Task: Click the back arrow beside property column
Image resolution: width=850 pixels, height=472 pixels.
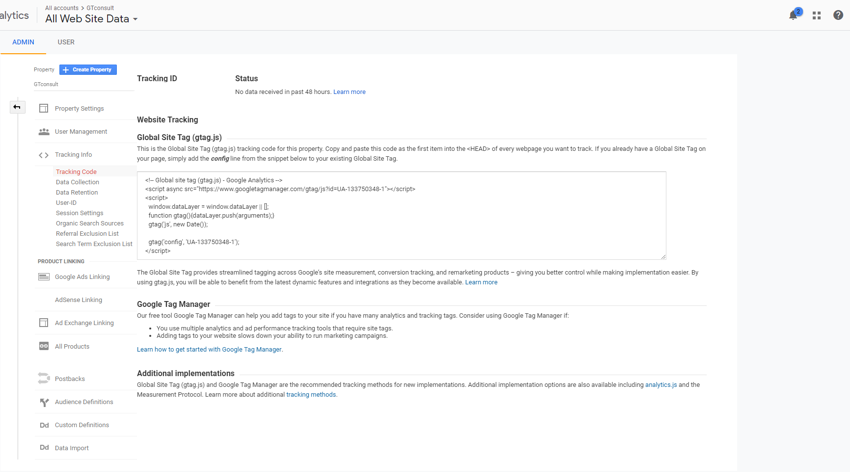Action: tap(17, 107)
